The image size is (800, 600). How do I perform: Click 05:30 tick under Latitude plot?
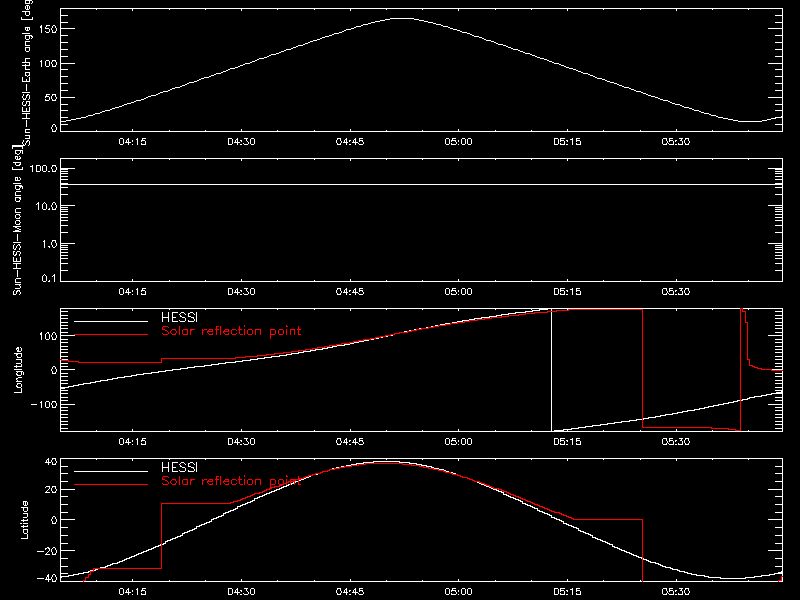tap(676, 591)
